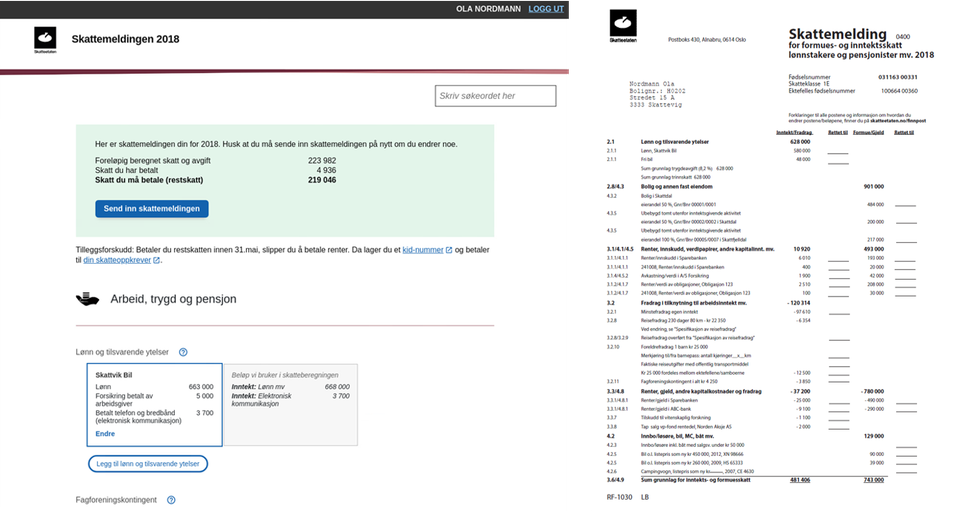Log out via LOGG UT link
This screenshot has width=960, height=511.
coord(546,9)
